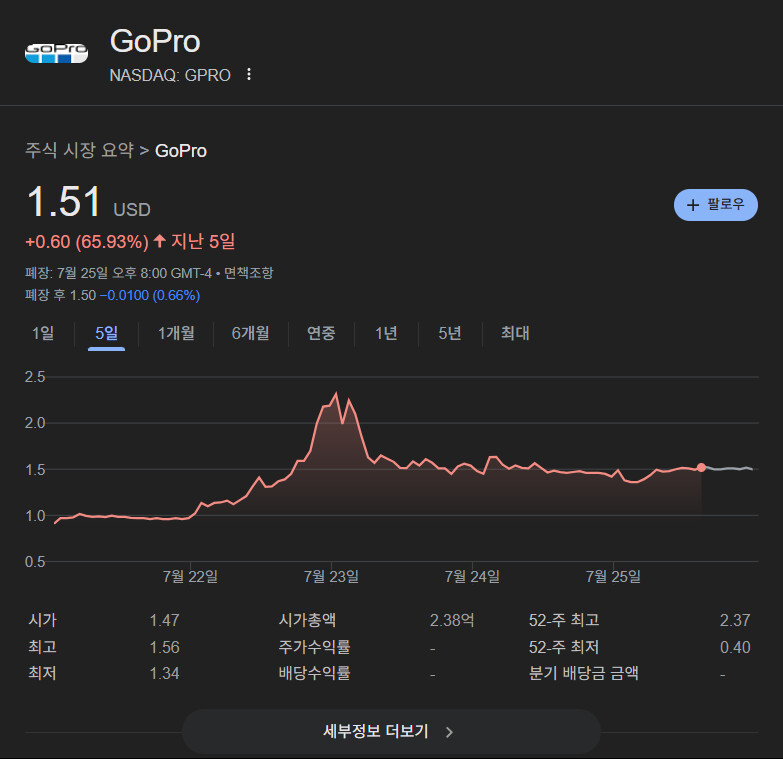Image resolution: width=783 pixels, height=759 pixels.
Task: Click the 최저 value 1.34
Action: [x=164, y=673]
